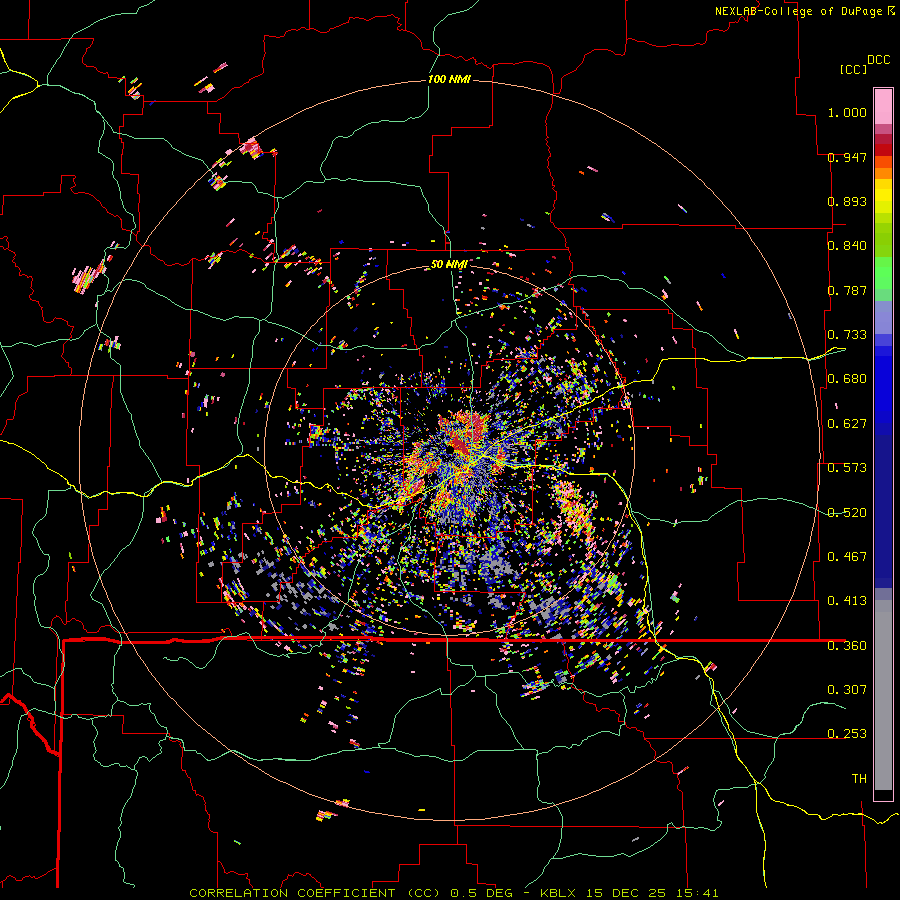Click the 15:41 timestamp

[697, 893]
